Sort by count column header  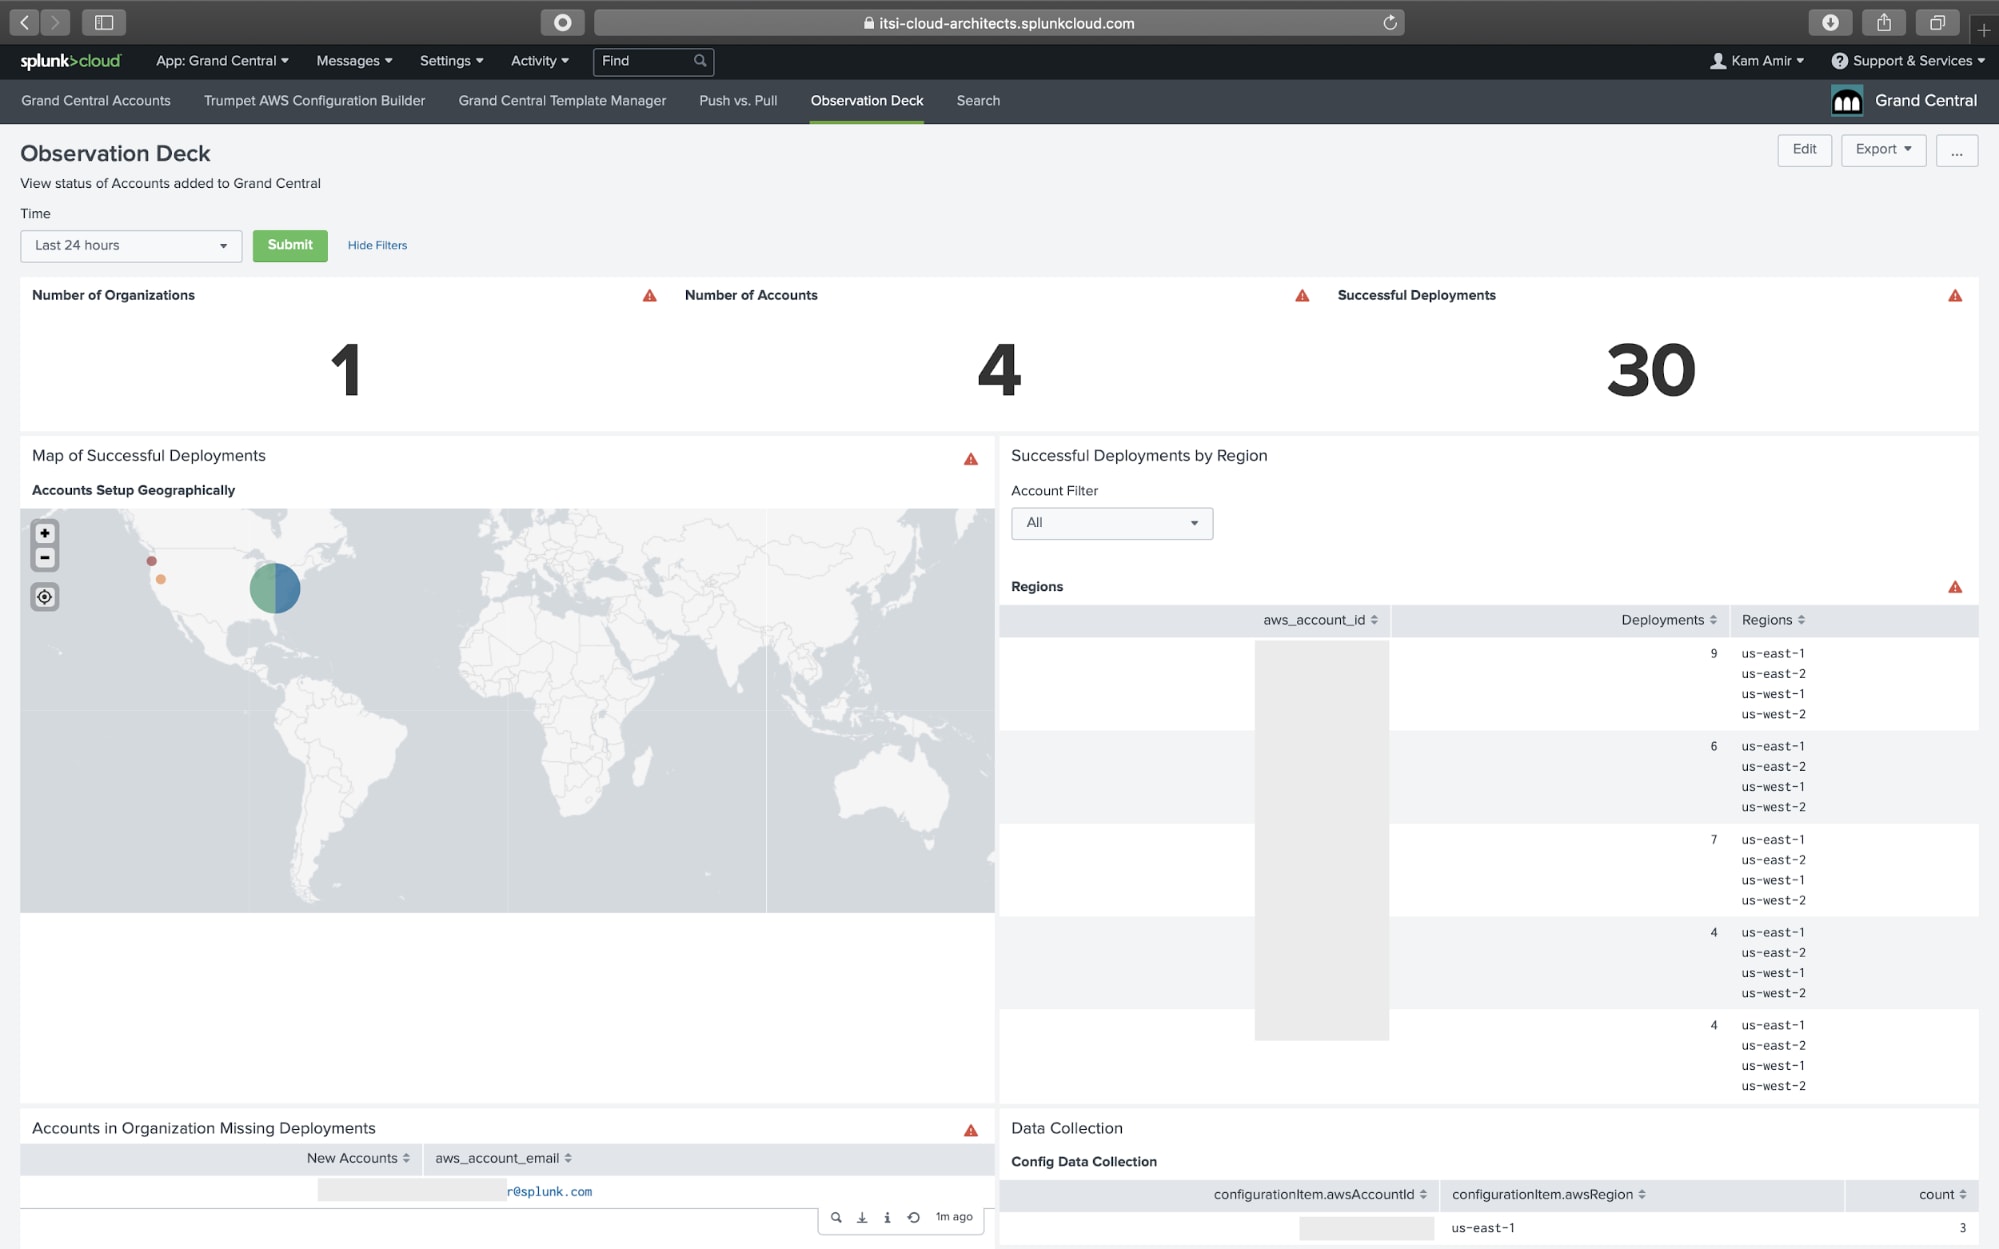(1942, 1195)
